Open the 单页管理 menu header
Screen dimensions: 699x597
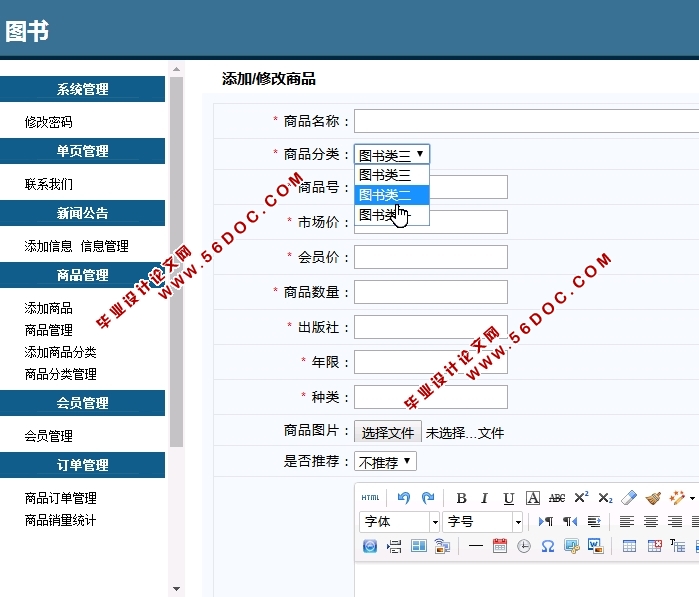pyautogui.click(x=82, y=151)
